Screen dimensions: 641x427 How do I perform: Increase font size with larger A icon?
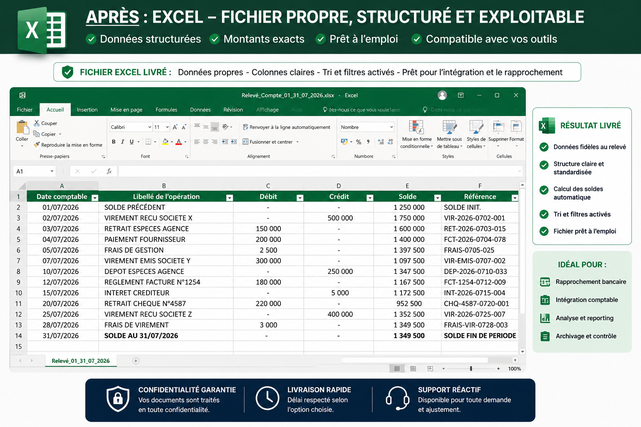click(x=175, y=127)
